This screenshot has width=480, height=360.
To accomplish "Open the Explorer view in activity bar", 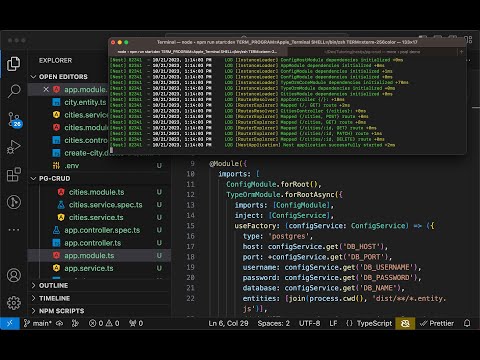I will tap(14, 64).
